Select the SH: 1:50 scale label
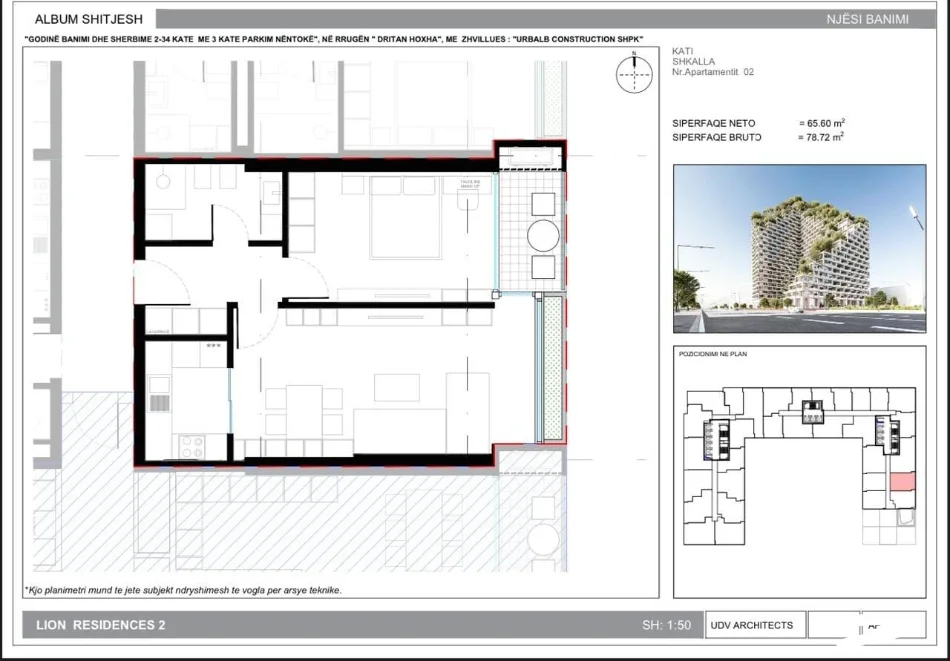Viewport: 950px width, 661px height. (x=666, y=625)
